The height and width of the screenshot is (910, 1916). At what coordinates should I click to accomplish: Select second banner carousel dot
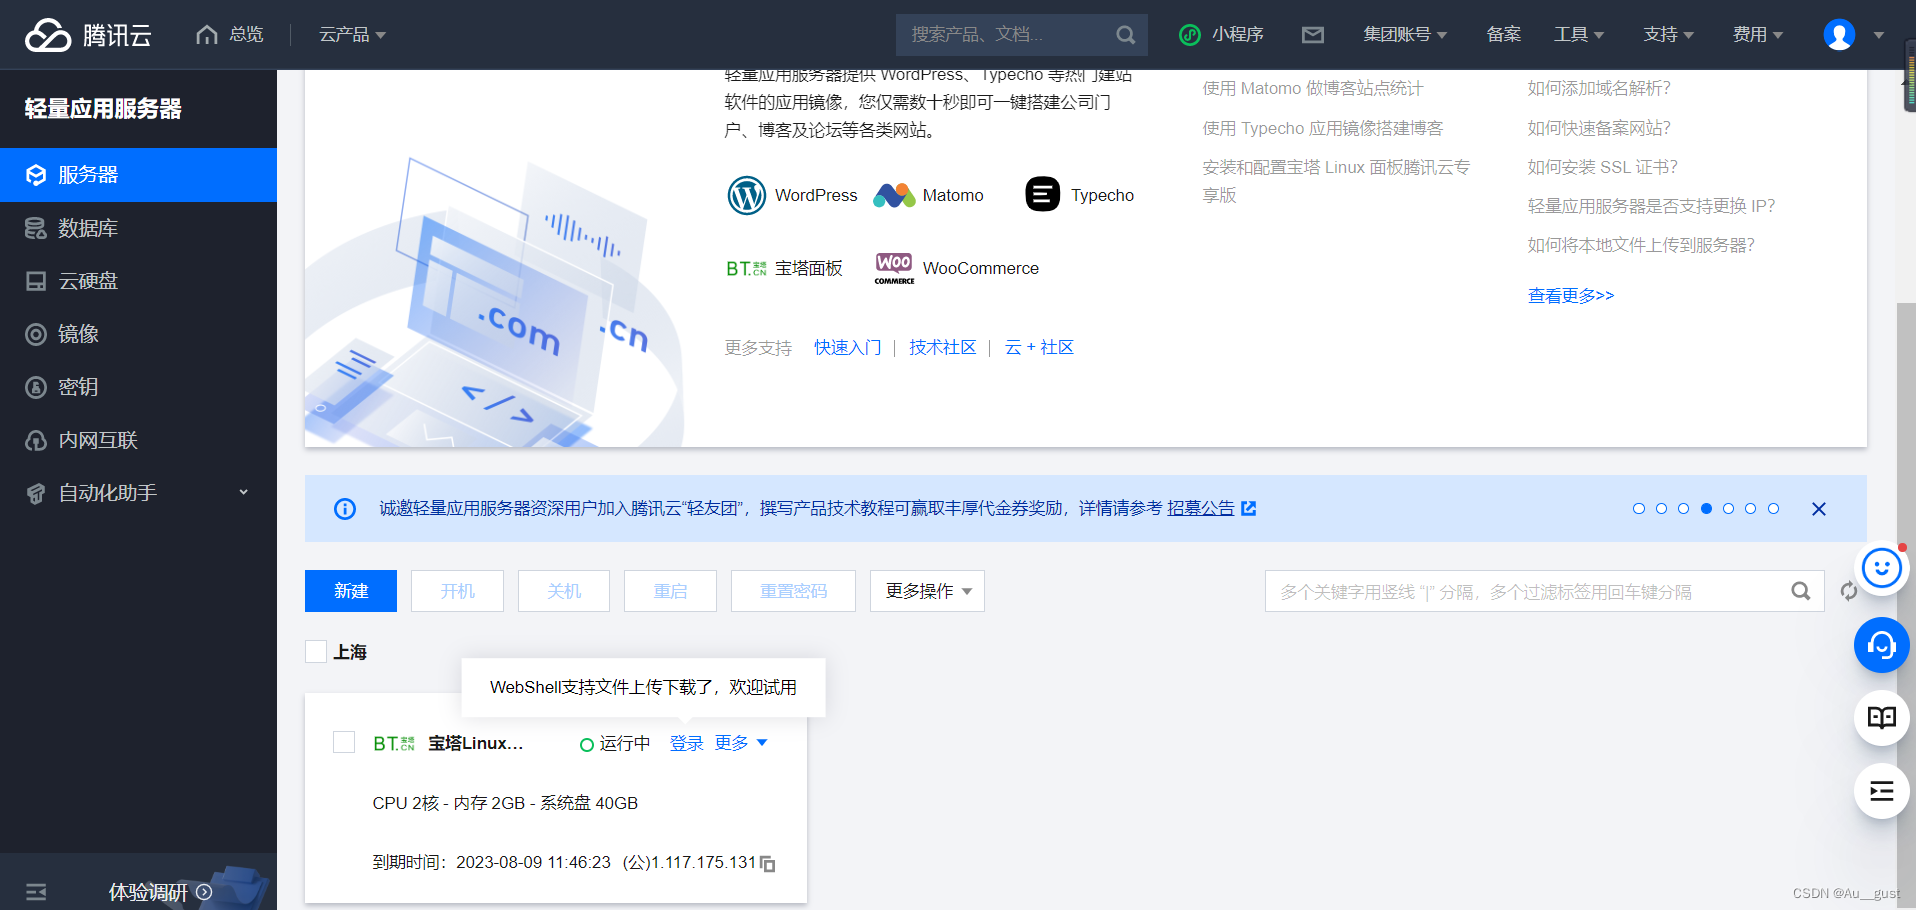point(1661,508)
